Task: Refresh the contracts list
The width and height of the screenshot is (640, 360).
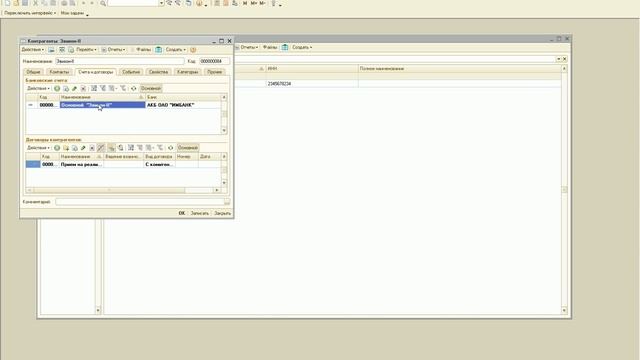Action: pos(171,148)
